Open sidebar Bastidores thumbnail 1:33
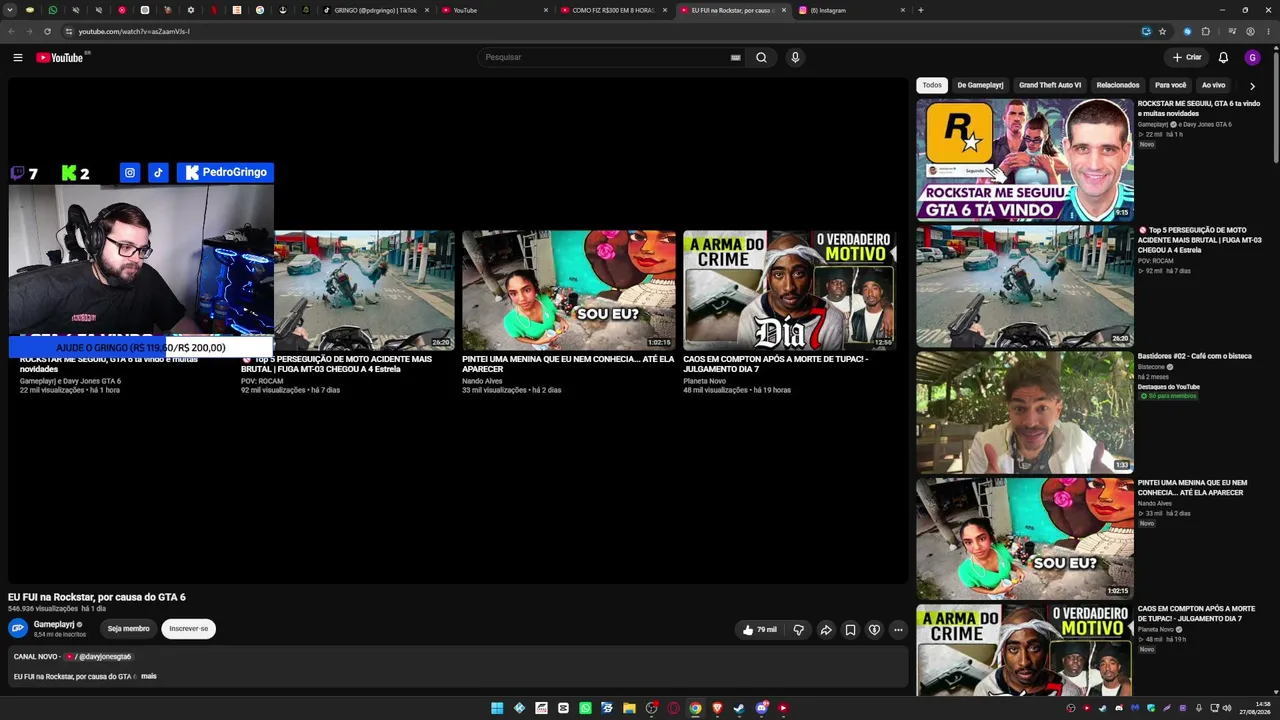1280x720 pixels. [1025, 412]
